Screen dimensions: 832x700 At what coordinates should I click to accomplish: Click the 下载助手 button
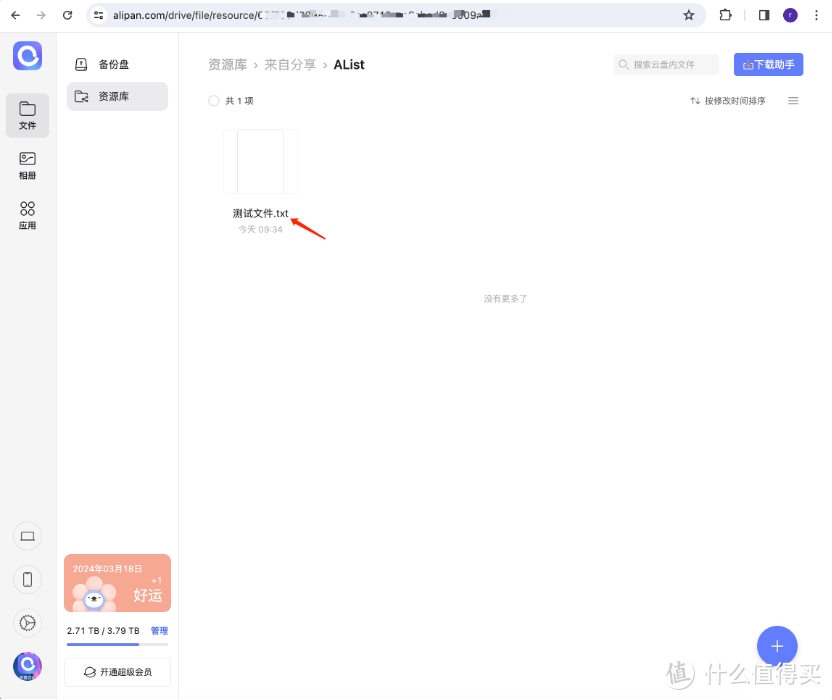coord(768,65)
